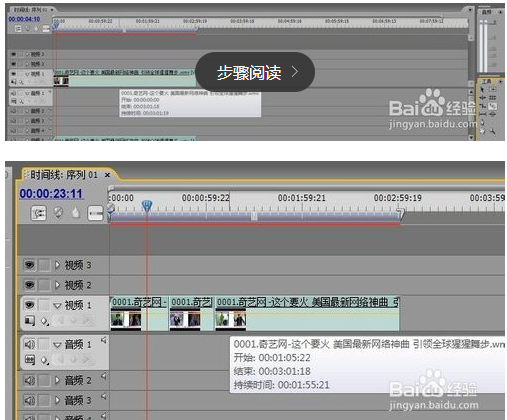The height and width of the screenshot is (420, 507).
Task: Hide 视频 3 track with its eye, large timeline
Action: click(30, 265)
